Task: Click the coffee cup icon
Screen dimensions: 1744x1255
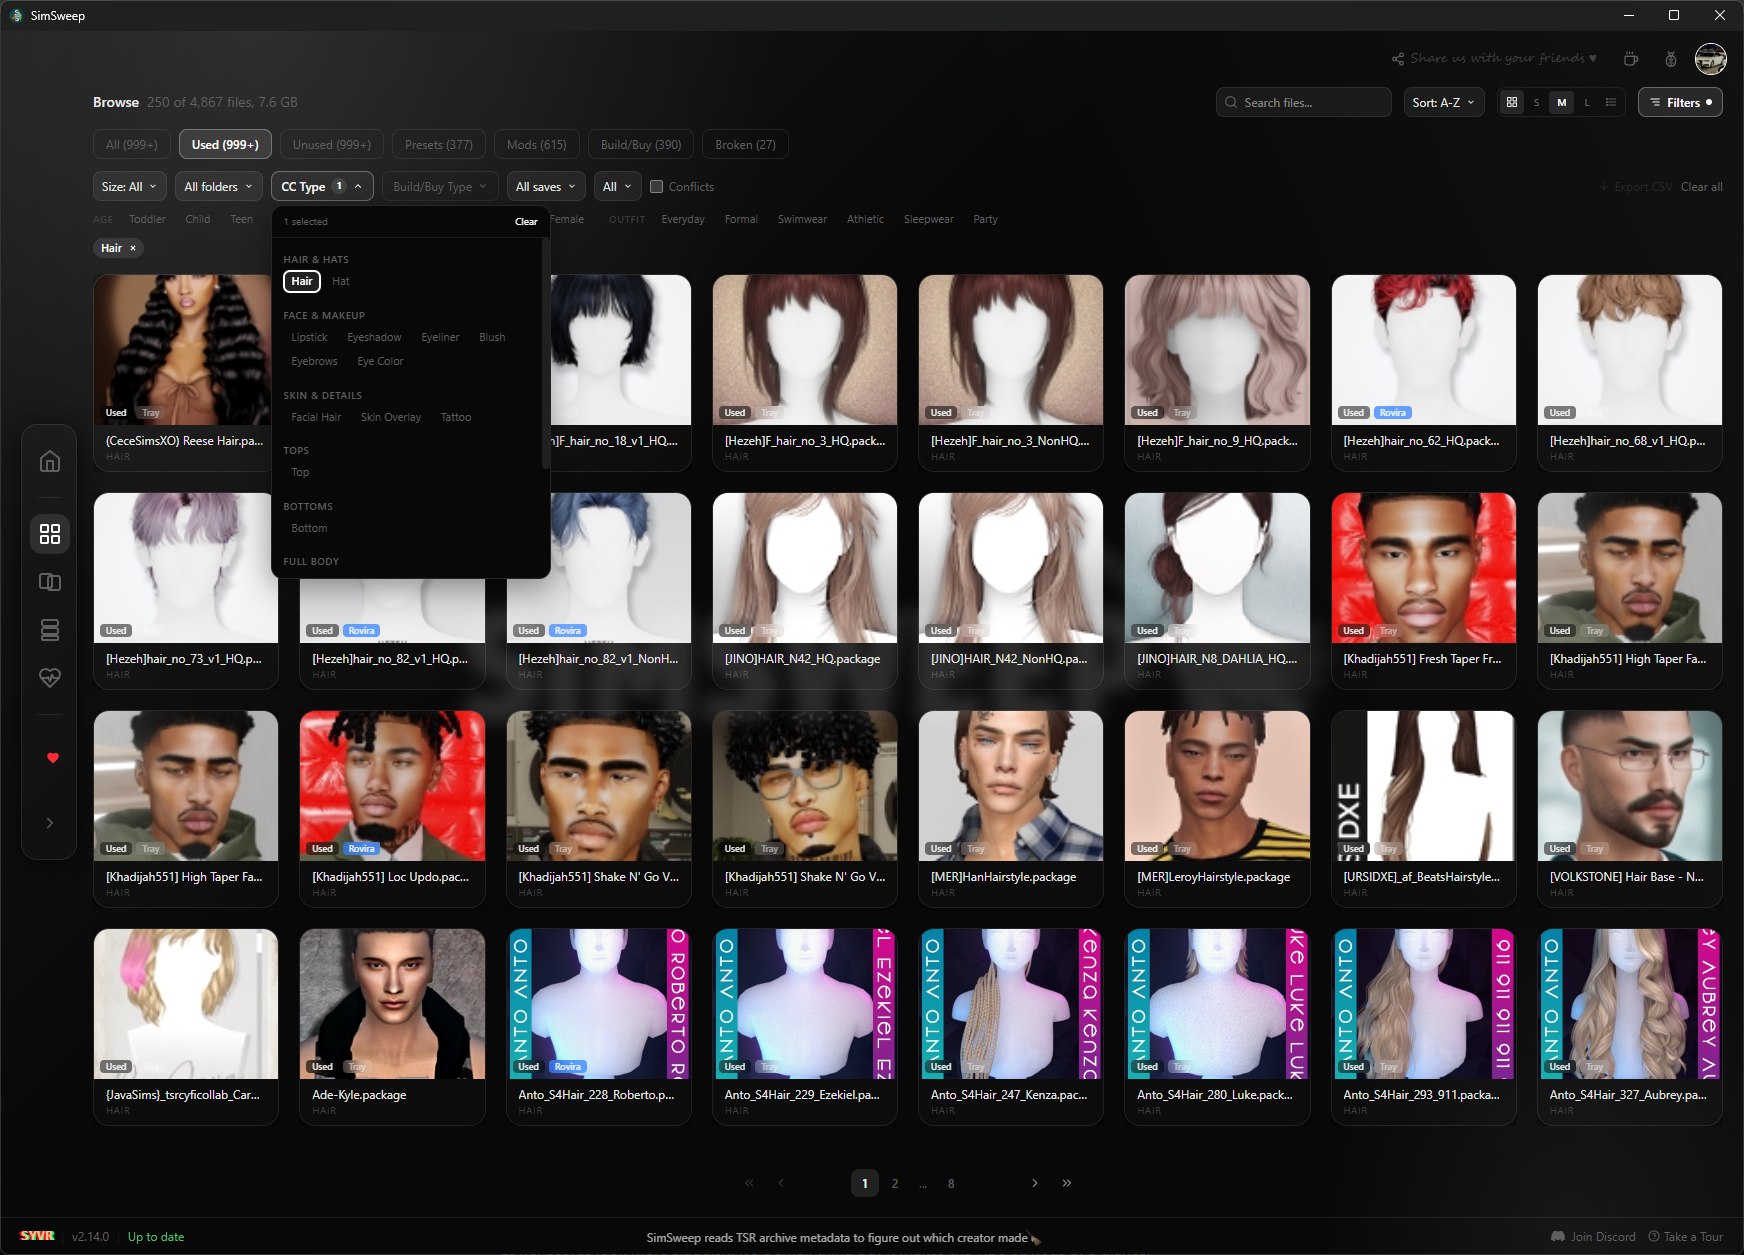Action: pos(1630,59)
